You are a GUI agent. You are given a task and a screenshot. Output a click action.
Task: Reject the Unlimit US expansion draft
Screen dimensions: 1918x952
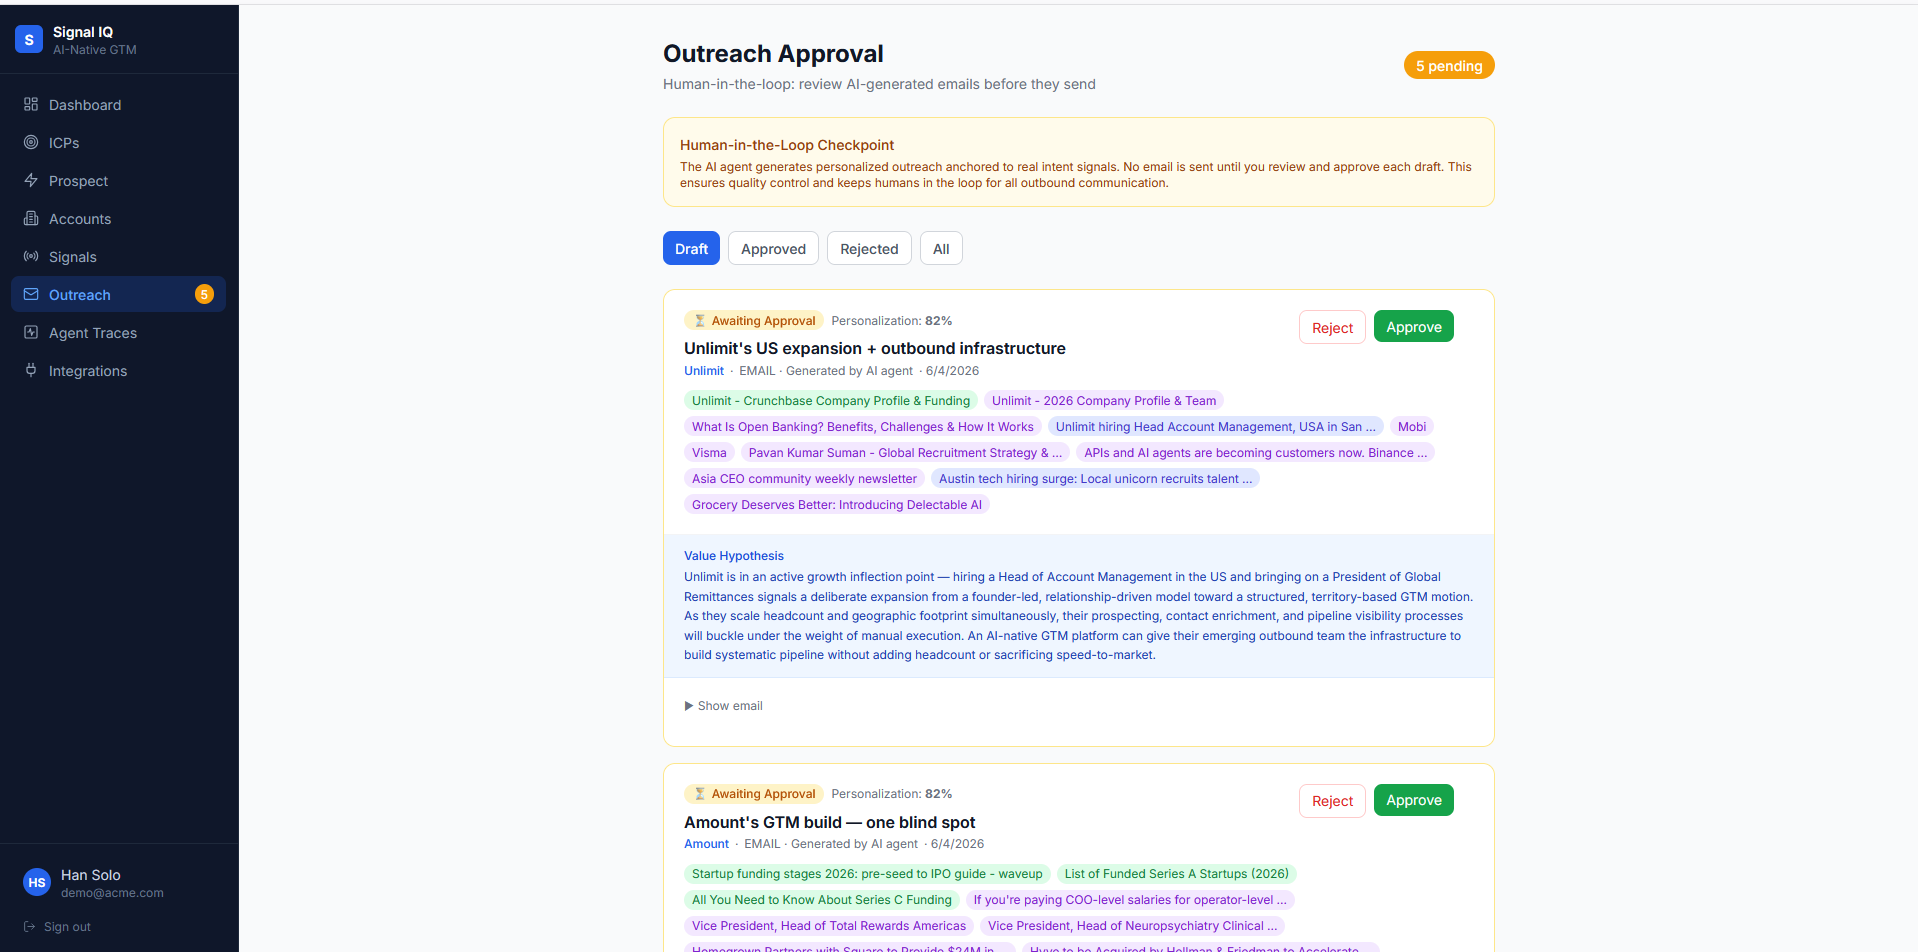[x=1332, y=327]
